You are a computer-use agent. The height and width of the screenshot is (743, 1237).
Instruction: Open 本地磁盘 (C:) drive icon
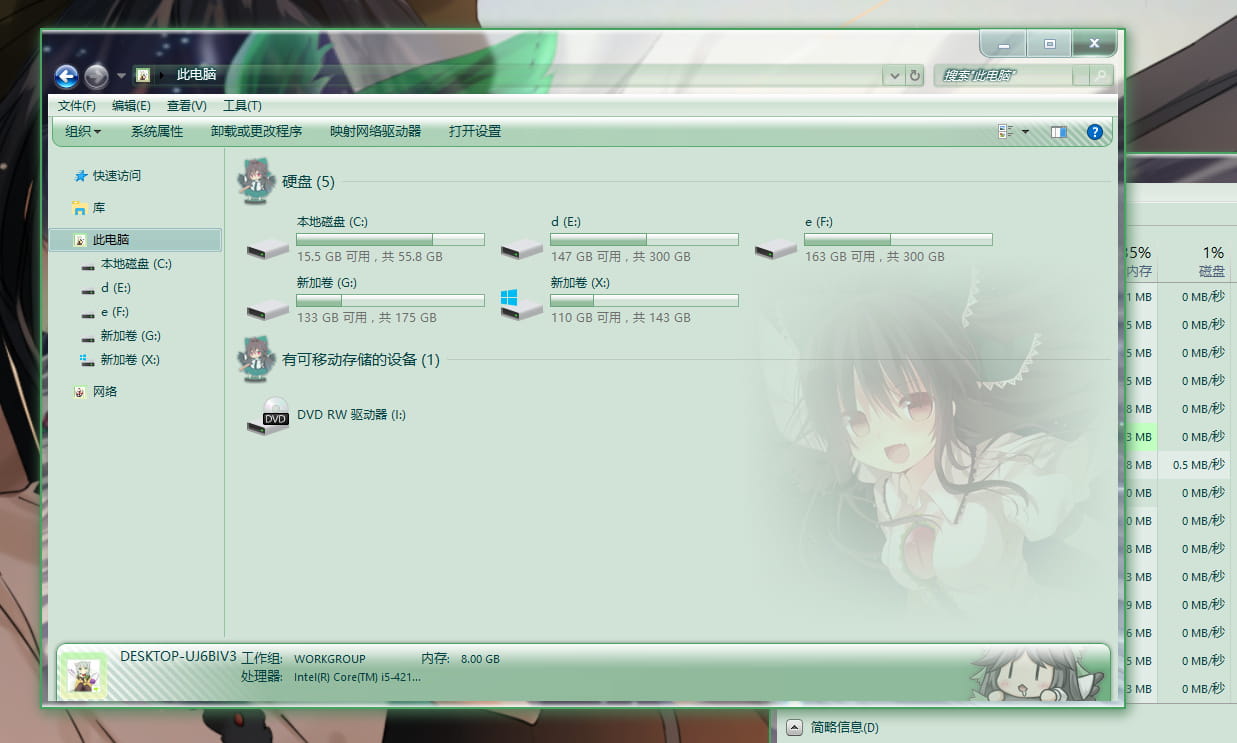(267, 249)
